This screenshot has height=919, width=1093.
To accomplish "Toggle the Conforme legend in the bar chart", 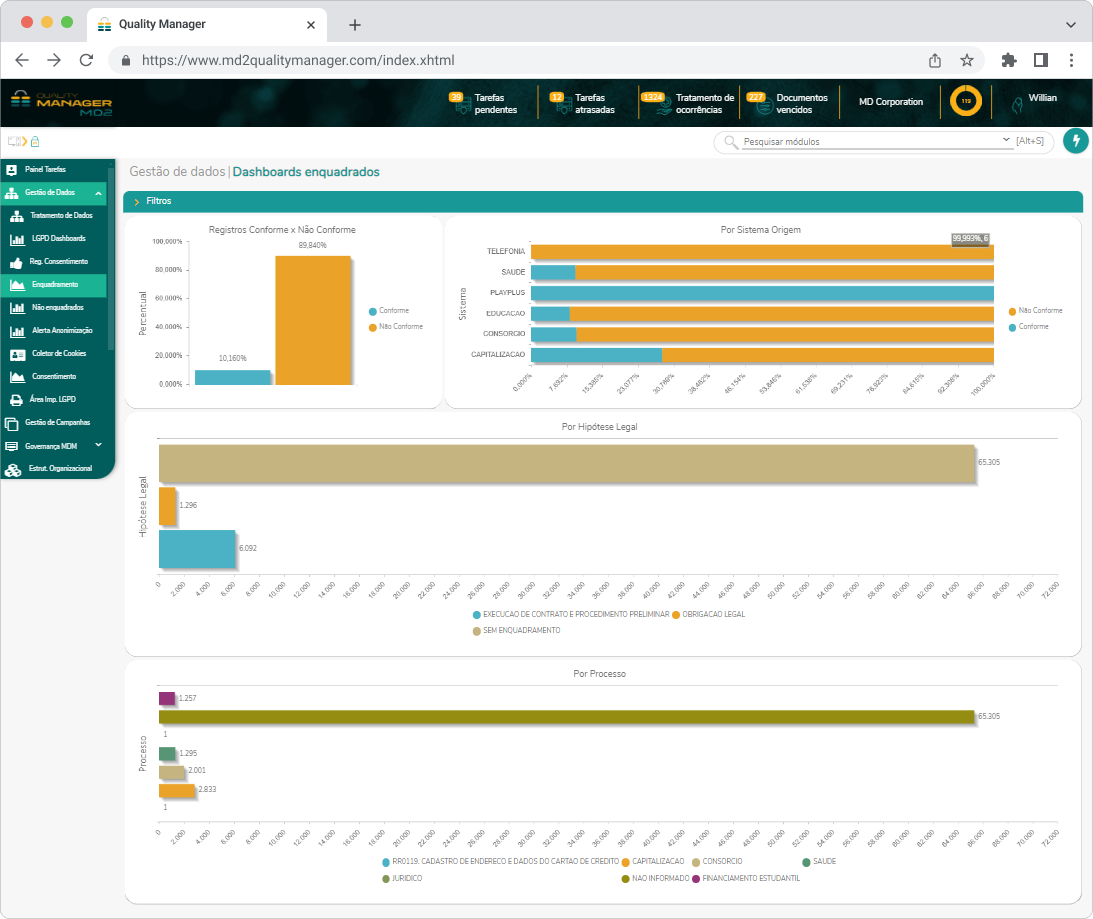I will [394, 311].
